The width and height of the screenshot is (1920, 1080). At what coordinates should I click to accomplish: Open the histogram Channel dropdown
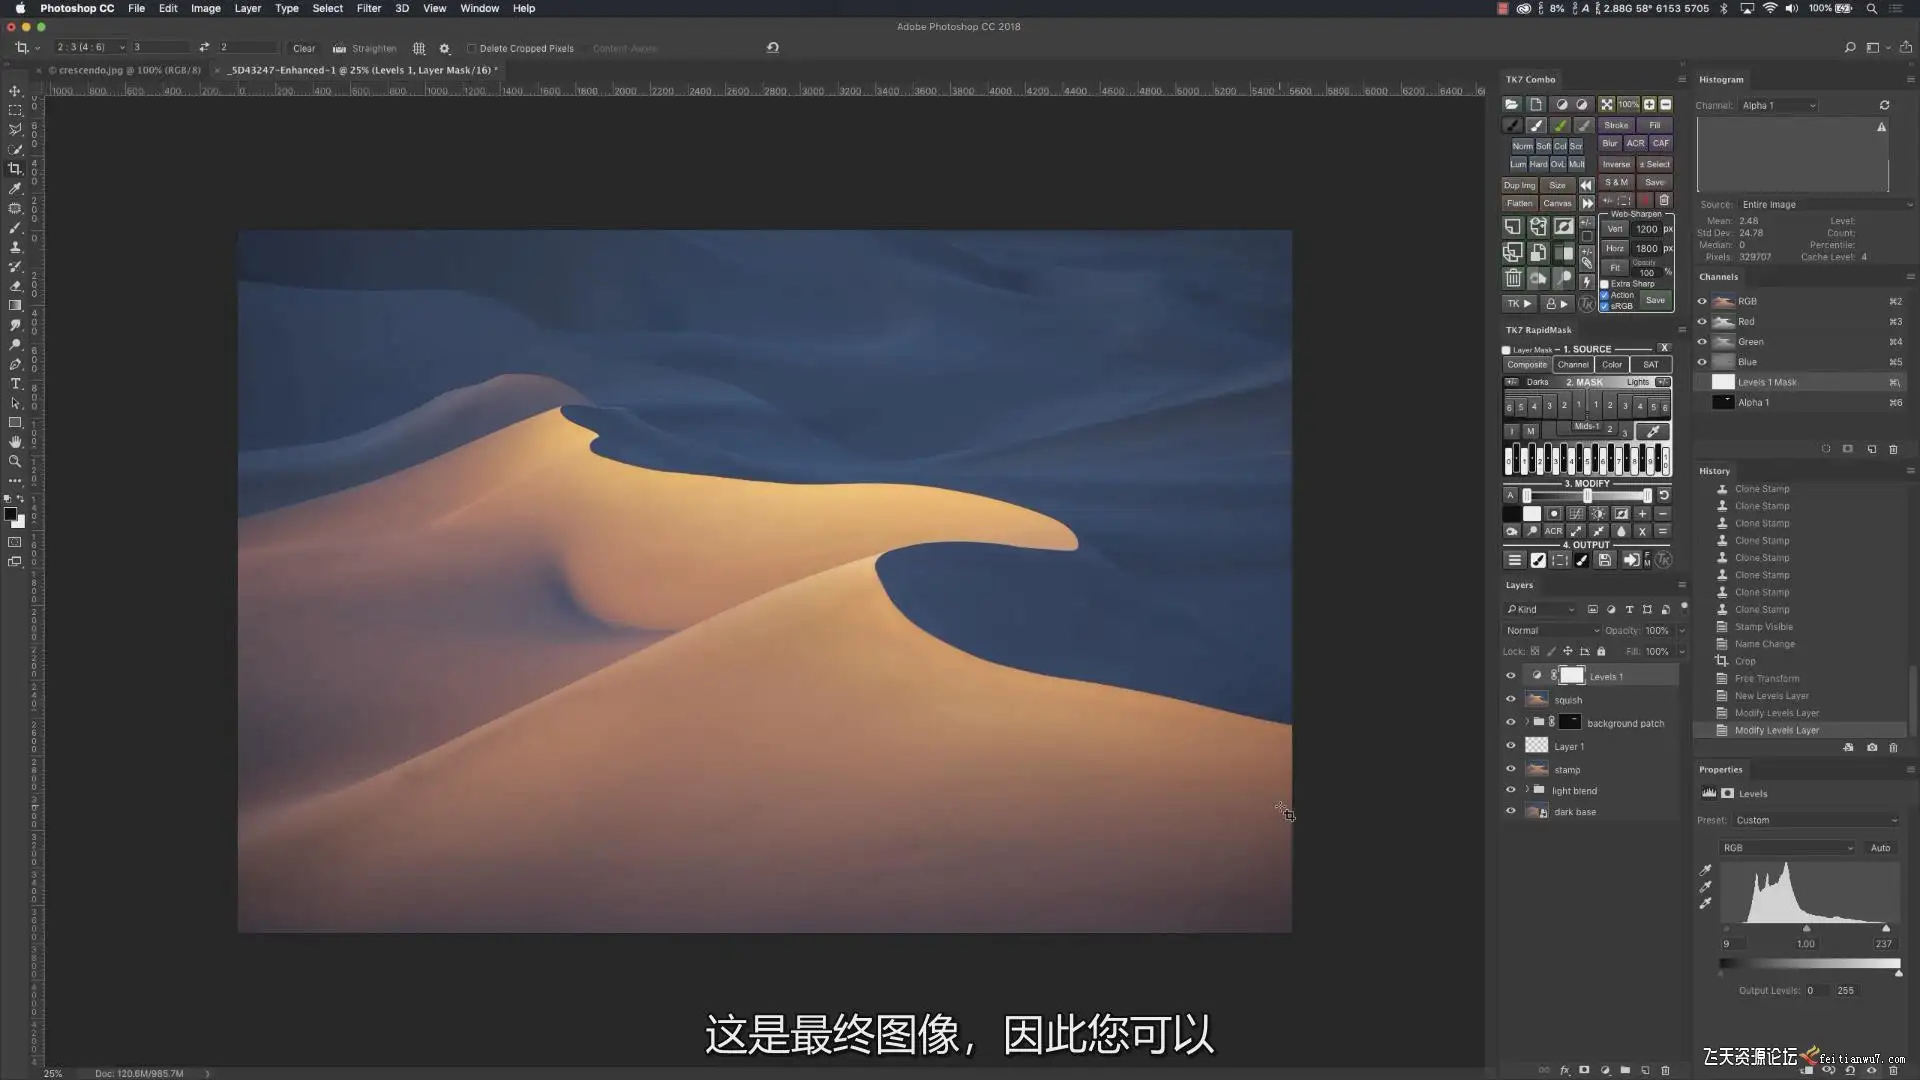(x=1778, y=105)
